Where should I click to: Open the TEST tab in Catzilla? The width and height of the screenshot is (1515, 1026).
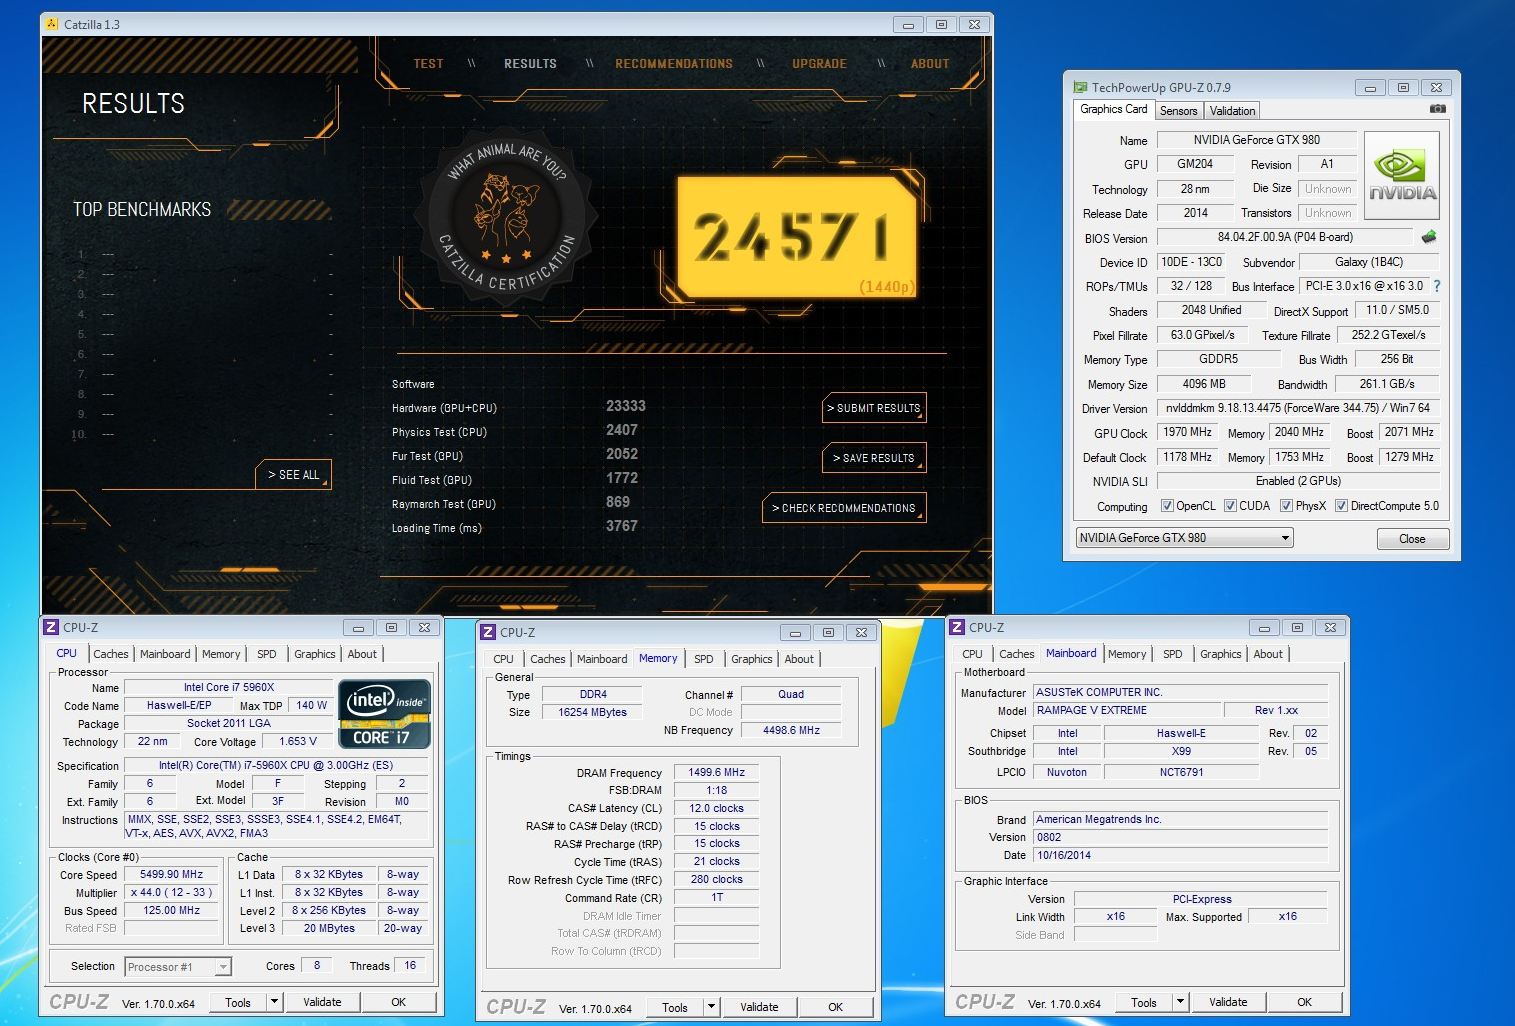pyautogui.click(x=428, y=63)
